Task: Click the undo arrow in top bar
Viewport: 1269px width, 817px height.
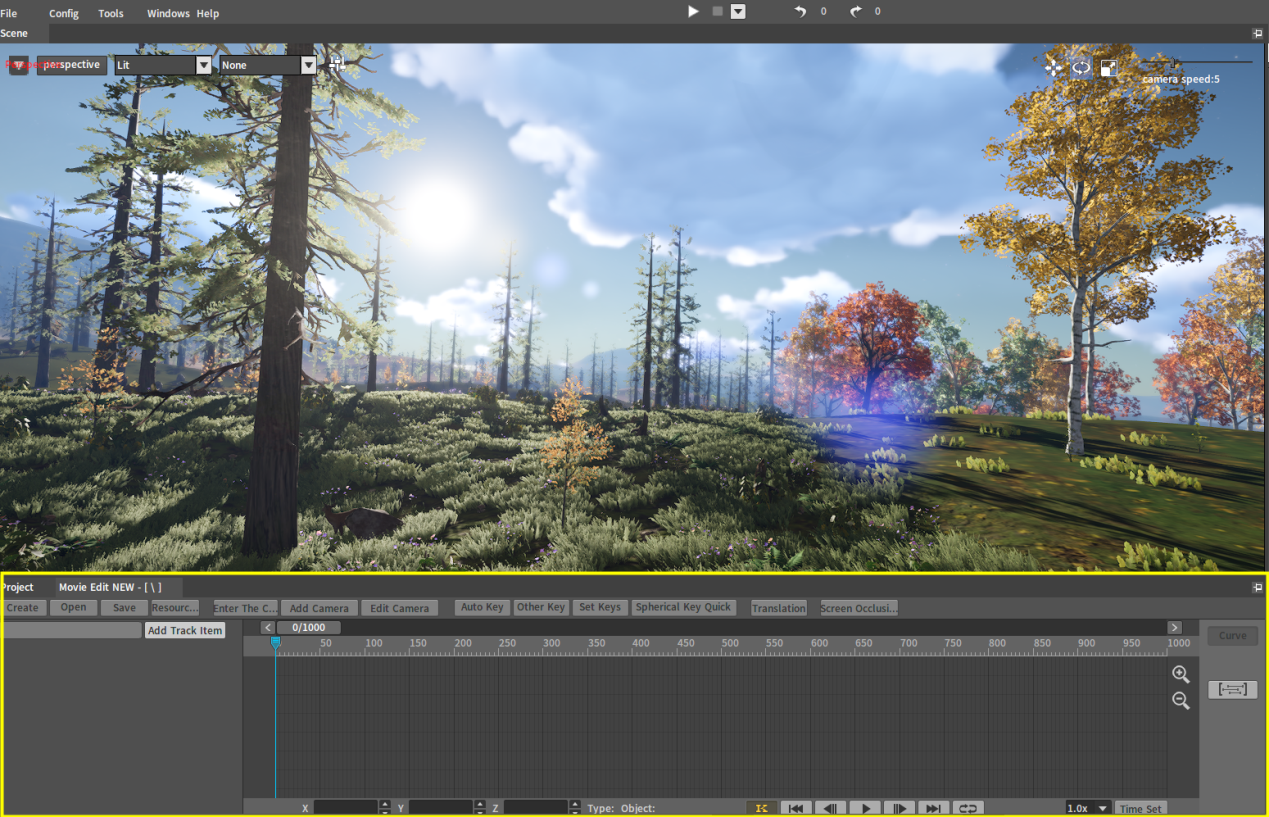Action: coord(800,11)
